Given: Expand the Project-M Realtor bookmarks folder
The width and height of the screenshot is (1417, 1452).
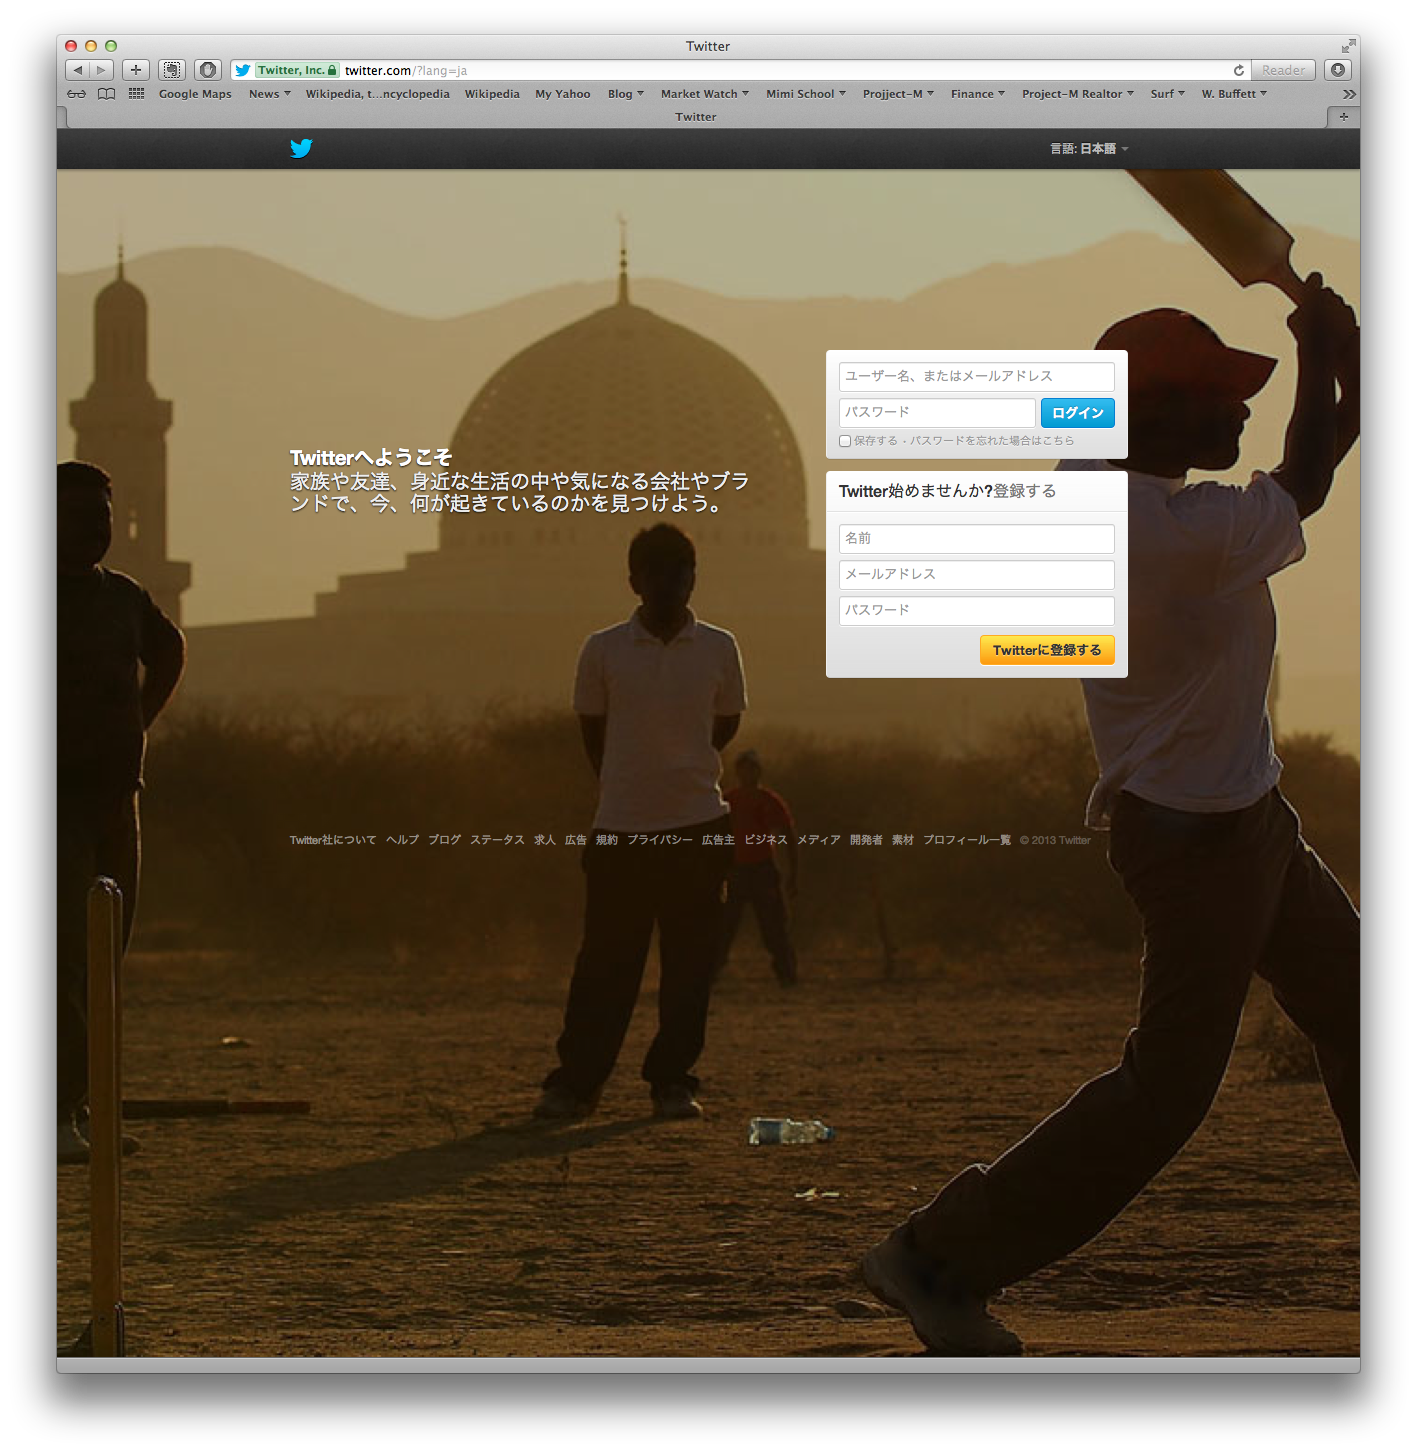Looking at the screenshot, I should (x=1078, y=94).
